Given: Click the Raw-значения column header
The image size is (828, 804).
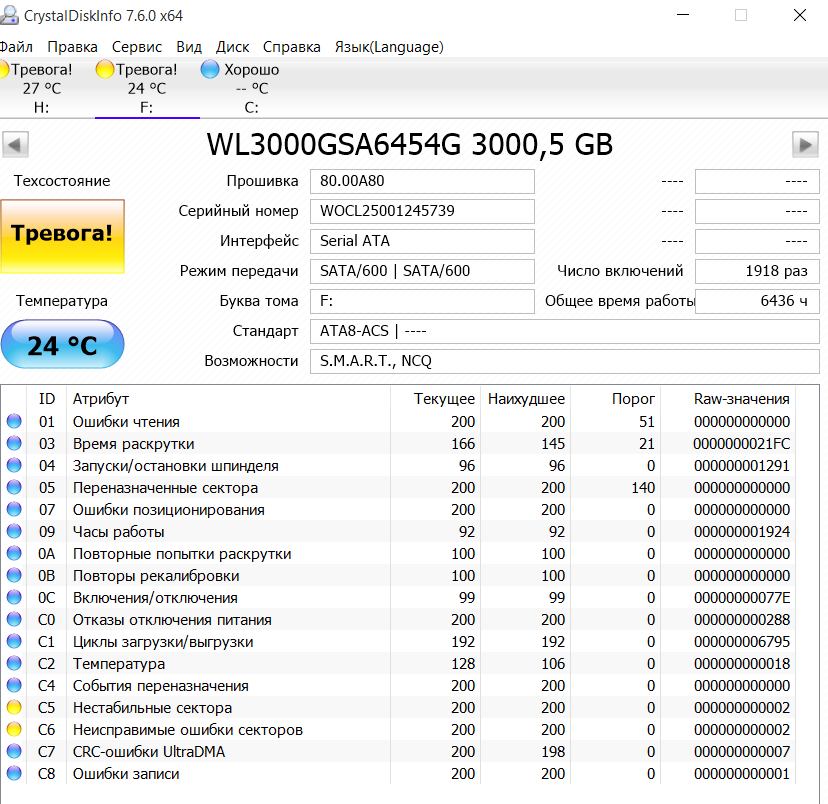Looking at the screenshot, I should pyautogui.click(x=741, y=398).
